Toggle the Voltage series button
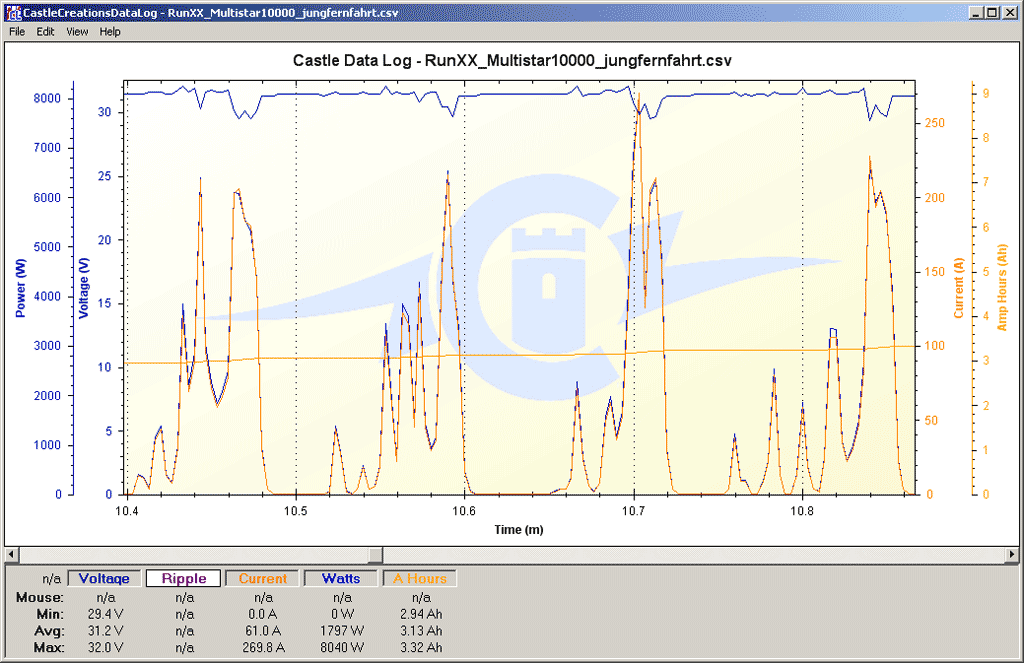 104,578
